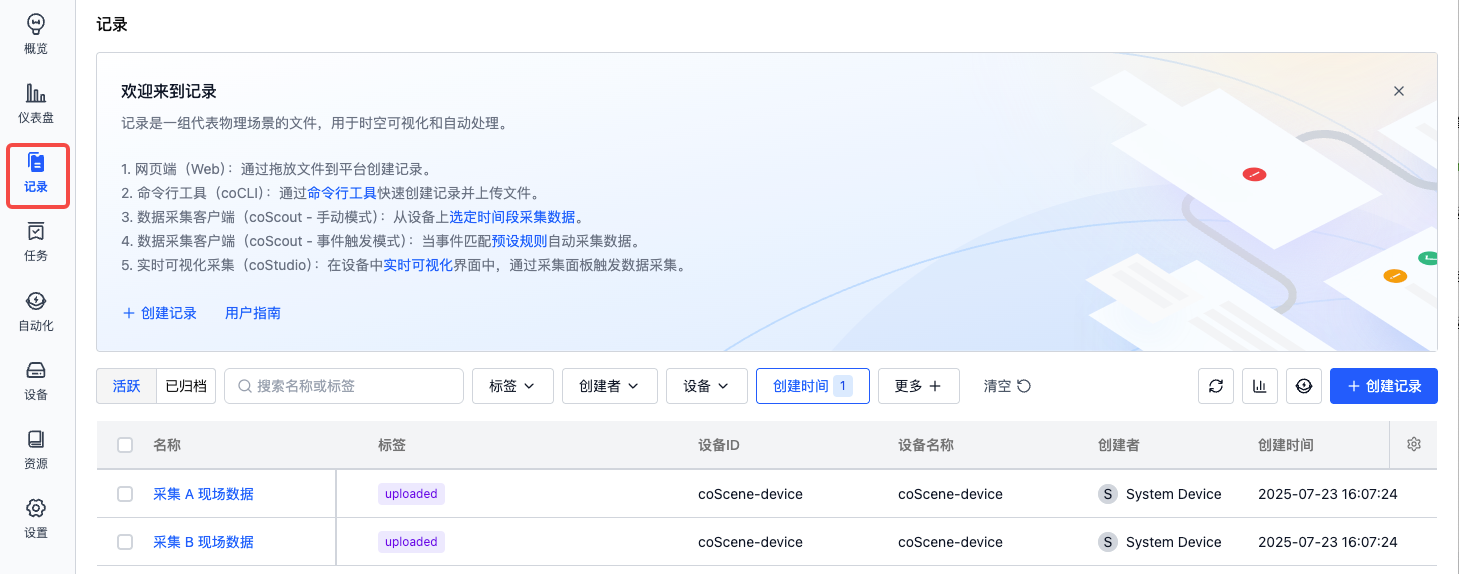
Task: Click the download icon button
Action: 1304,386
